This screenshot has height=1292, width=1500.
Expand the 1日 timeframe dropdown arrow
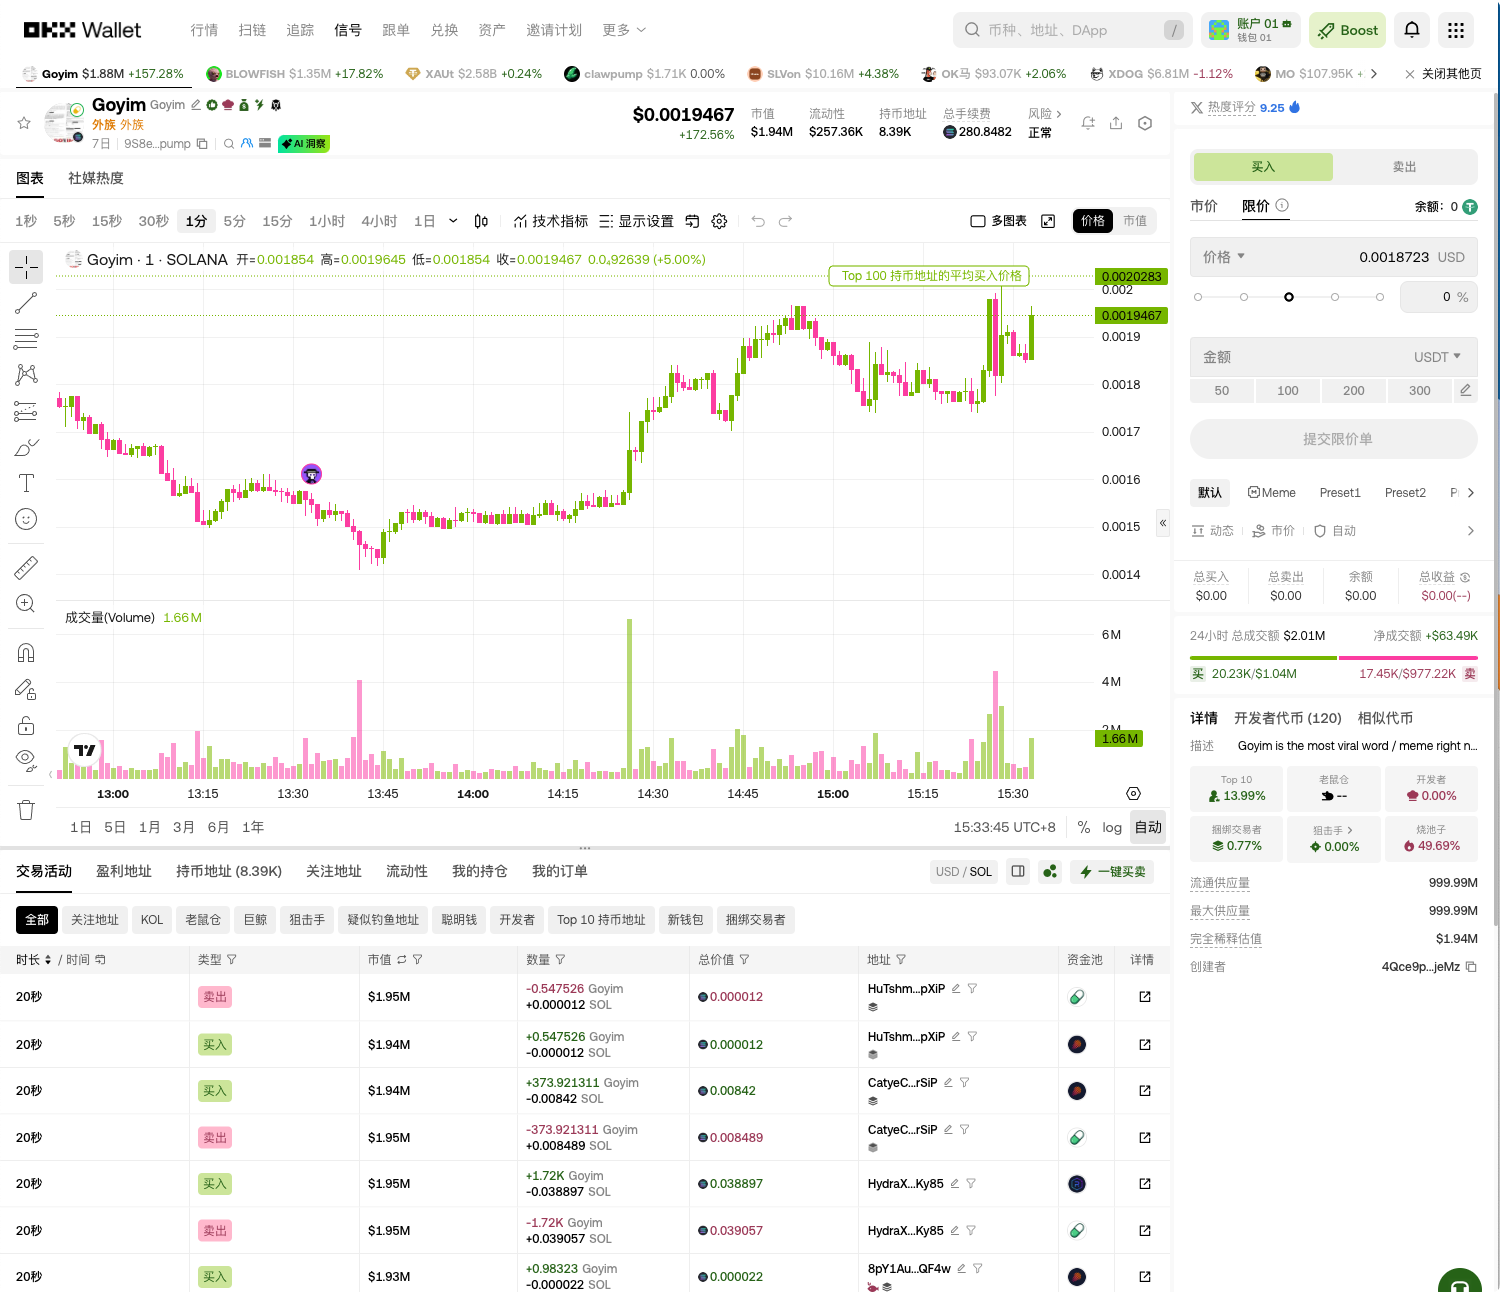pyautogui.click(x=453, y=221)
